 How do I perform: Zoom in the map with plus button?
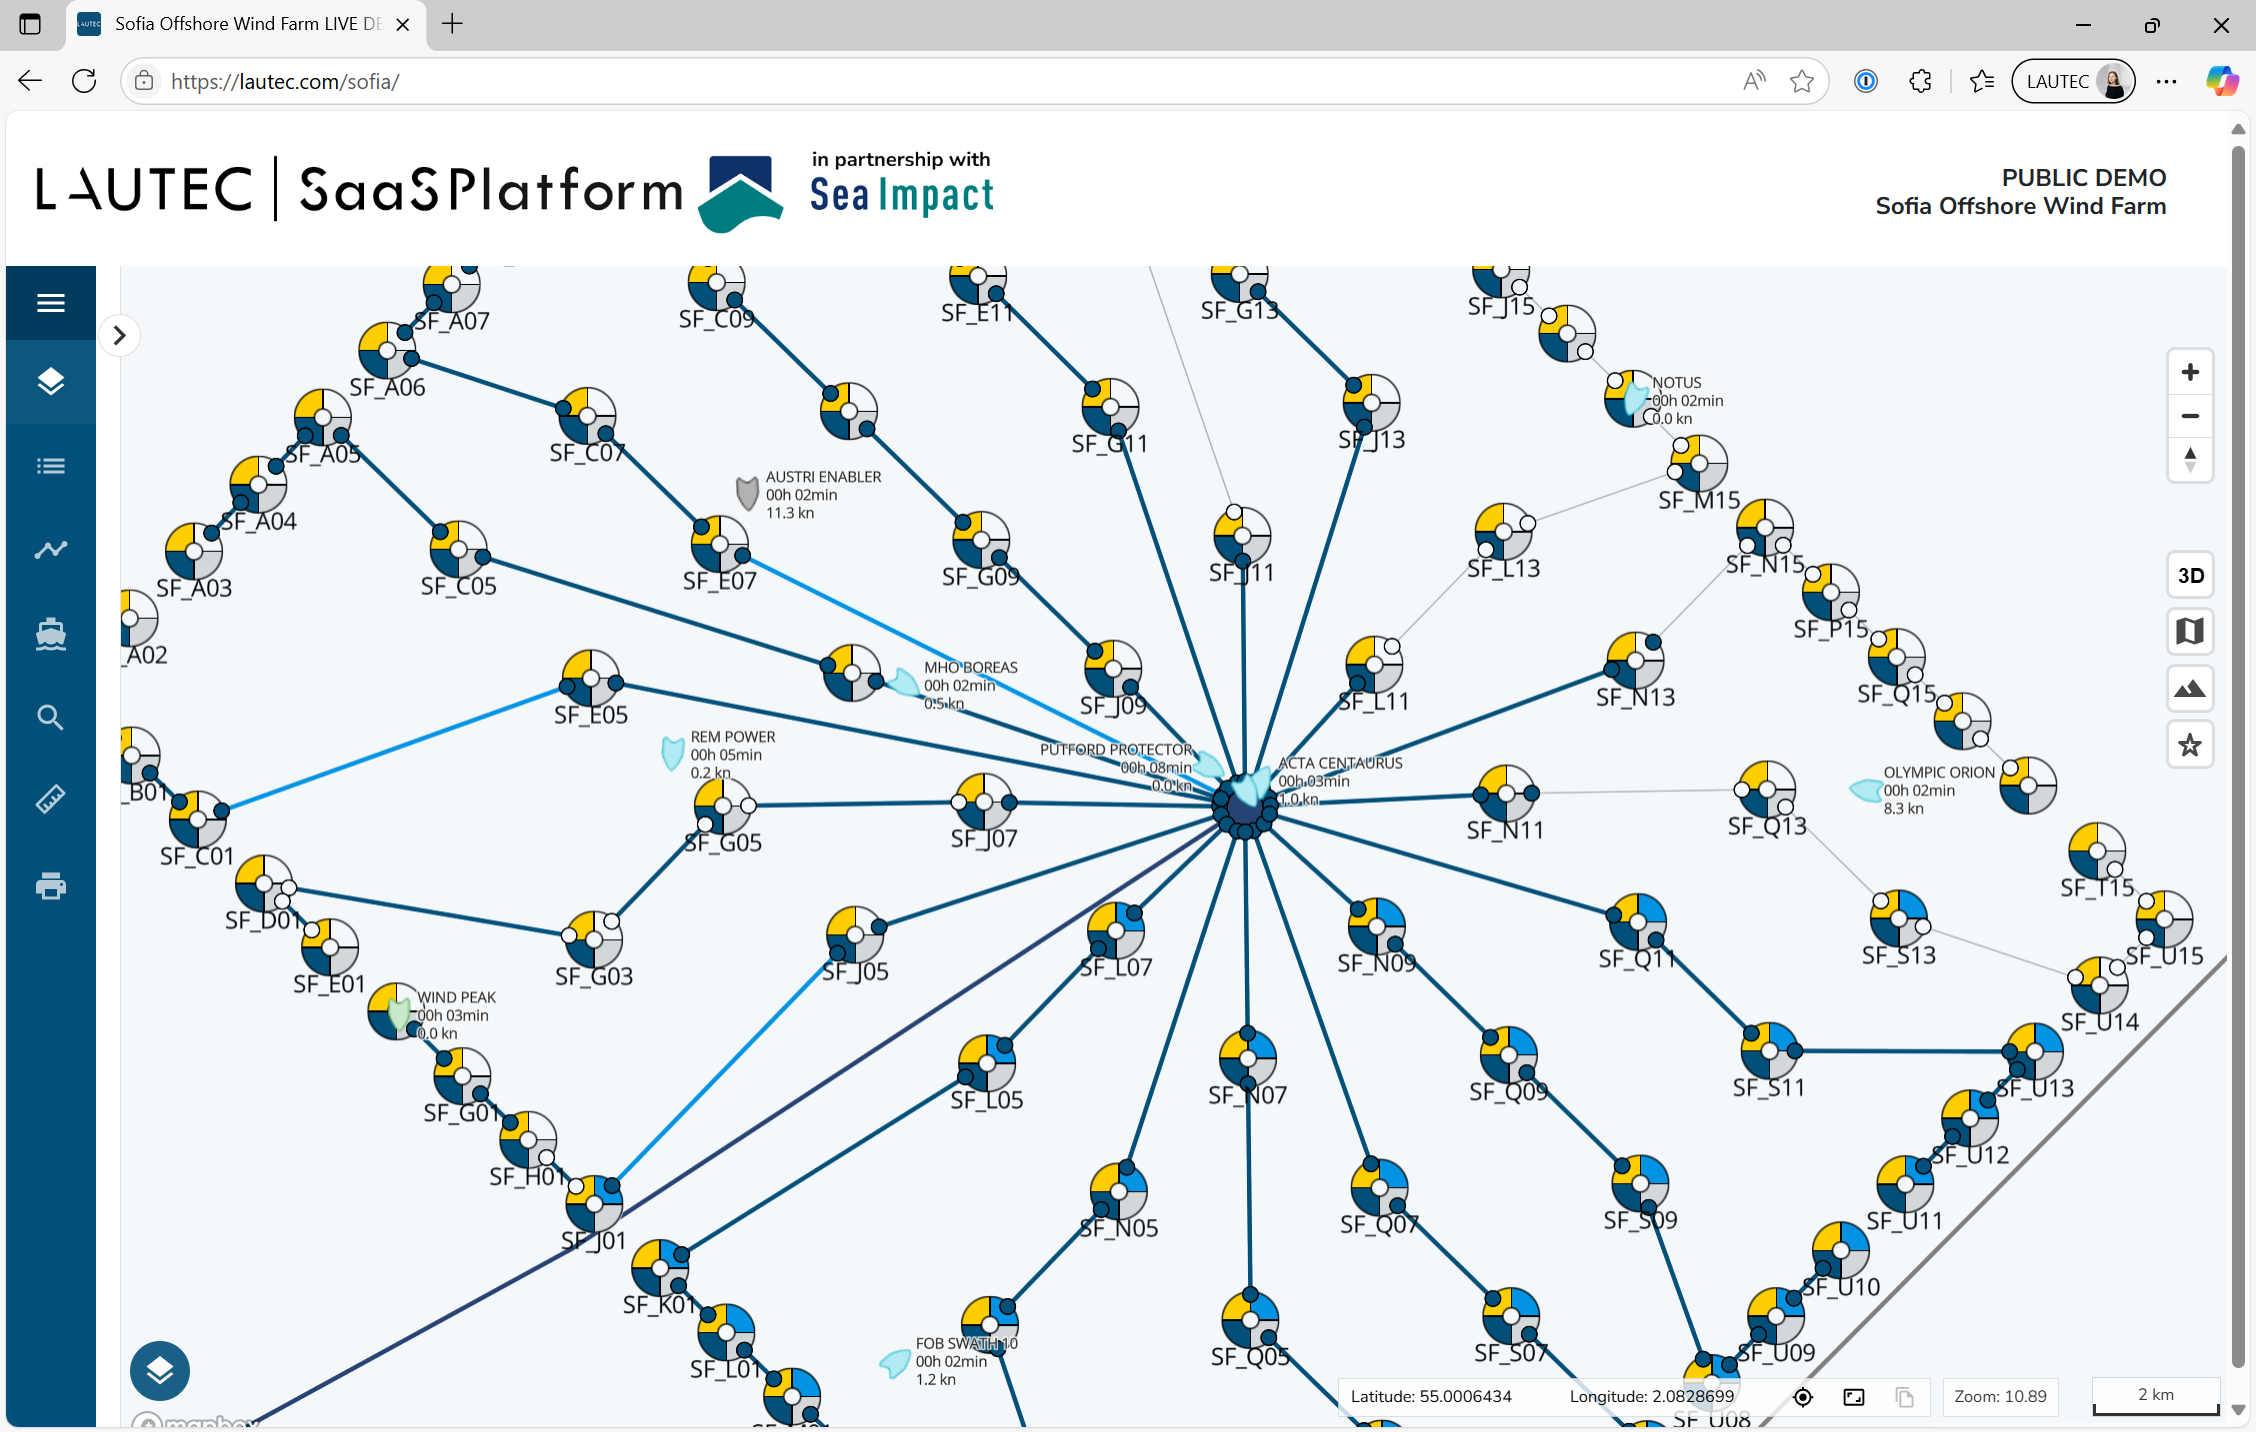(x=2190, y=373)
